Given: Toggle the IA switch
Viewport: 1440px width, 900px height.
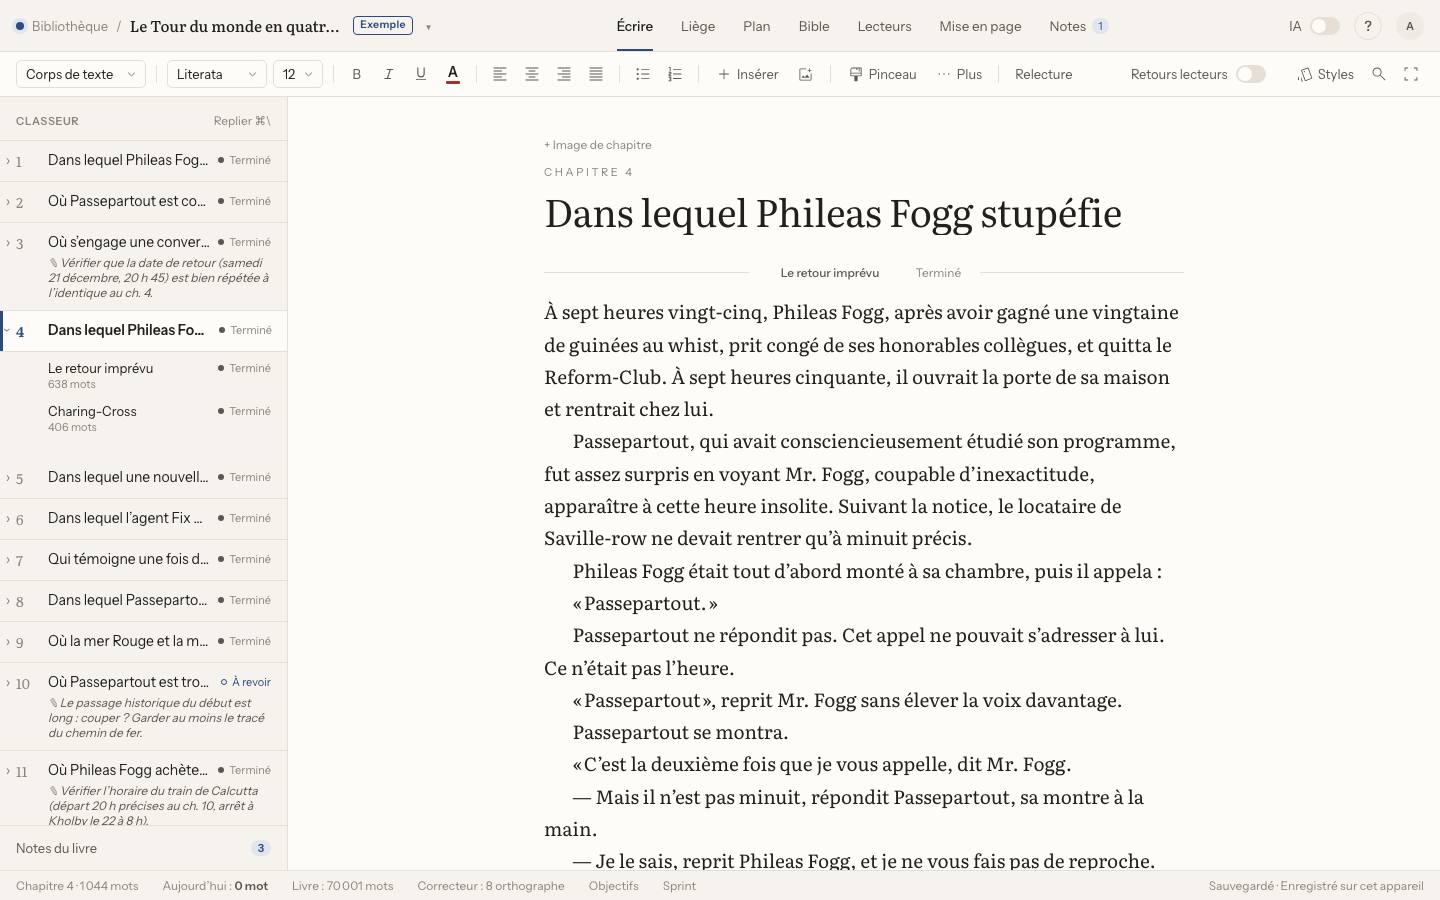Looking at the screenshot, I should click(1325, 27).
